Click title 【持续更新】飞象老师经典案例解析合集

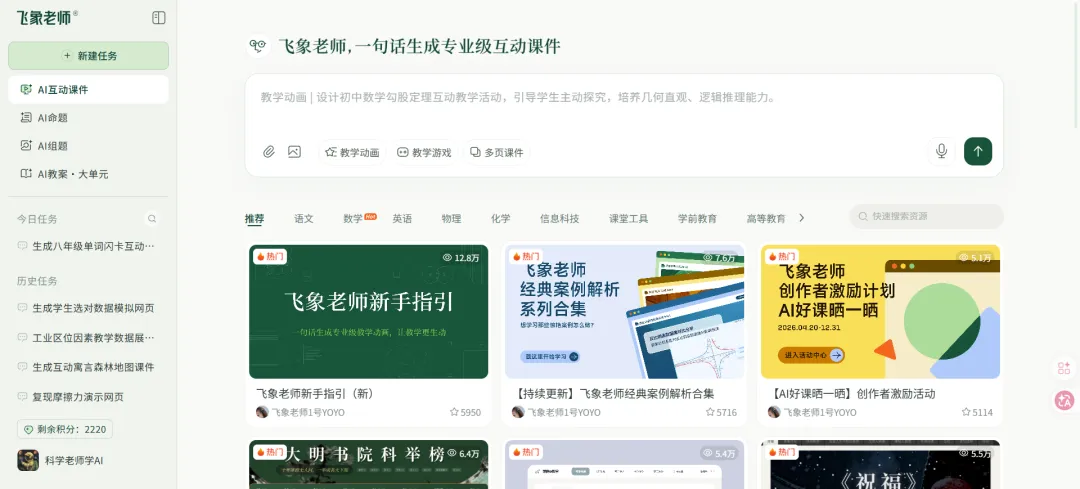(x=613, y=394)
